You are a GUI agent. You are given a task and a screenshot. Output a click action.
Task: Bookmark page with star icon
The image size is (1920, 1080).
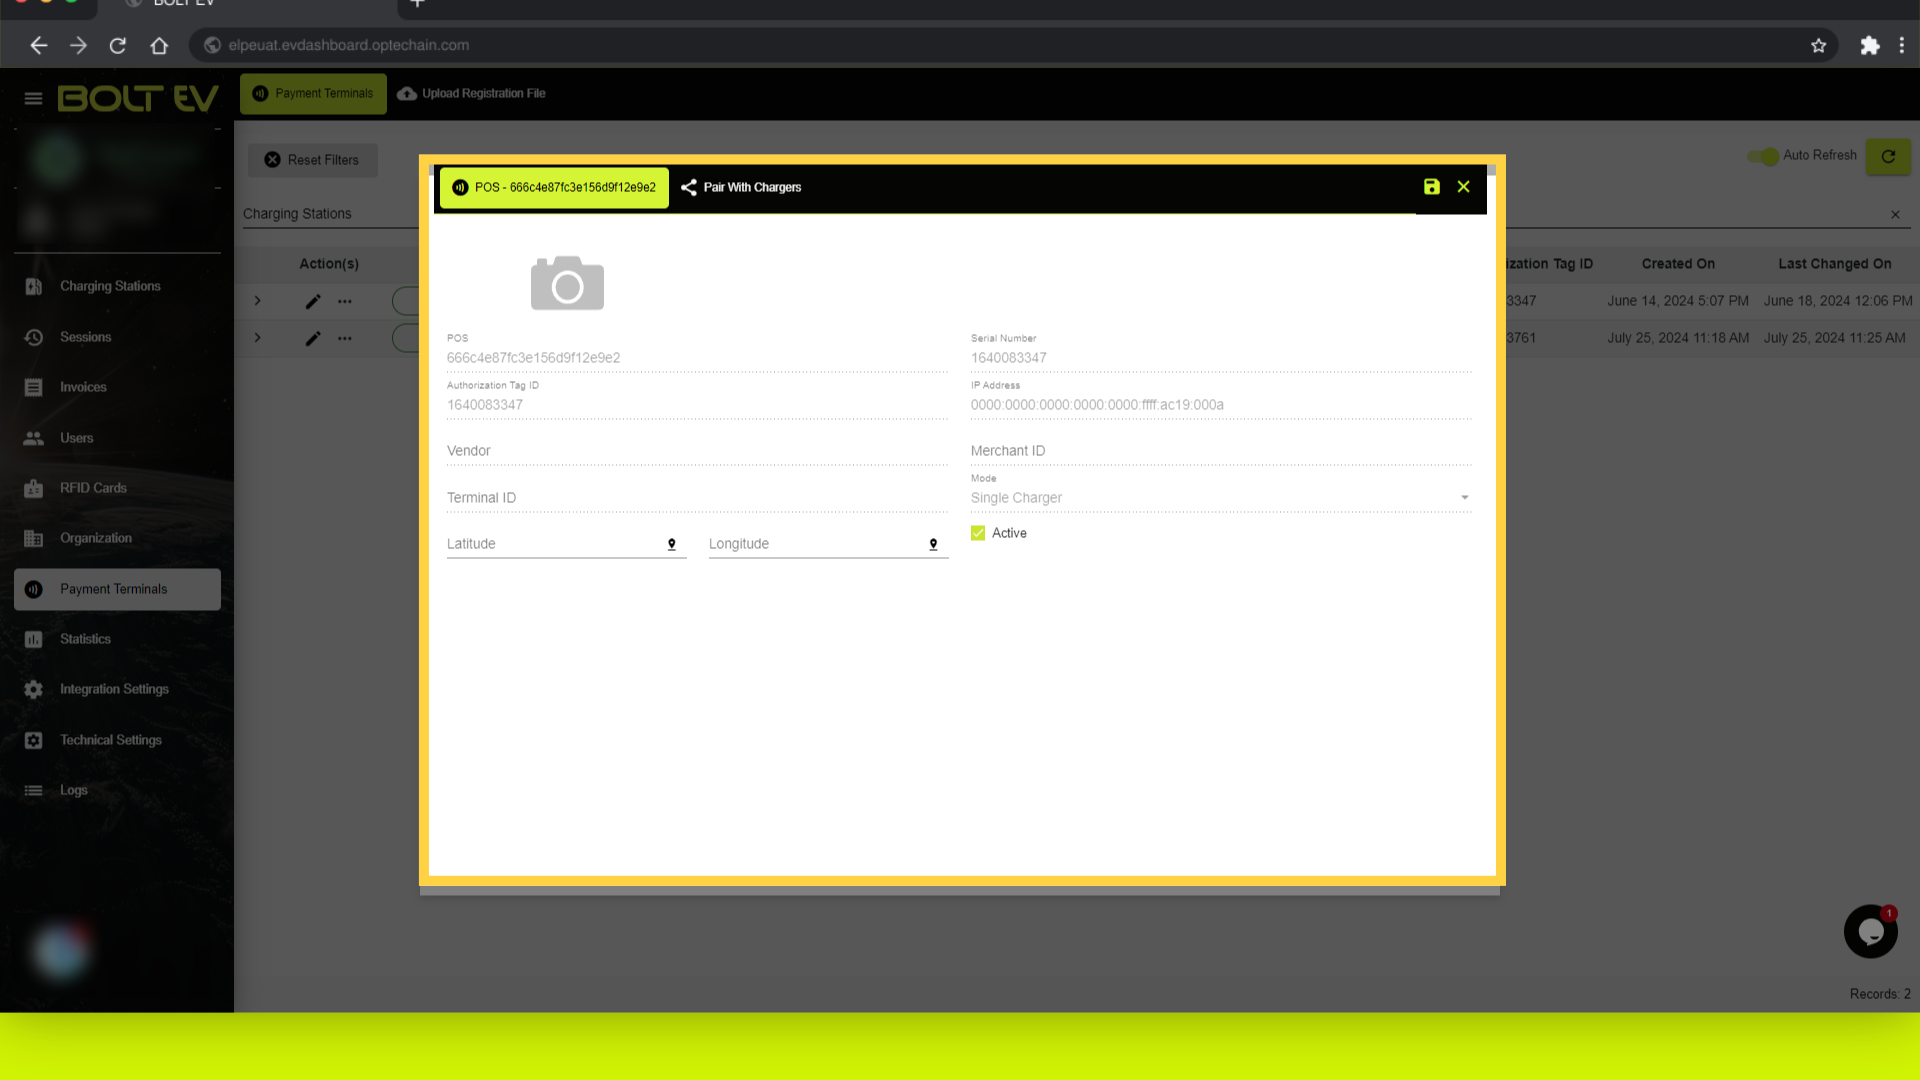tap(1818, 45)
